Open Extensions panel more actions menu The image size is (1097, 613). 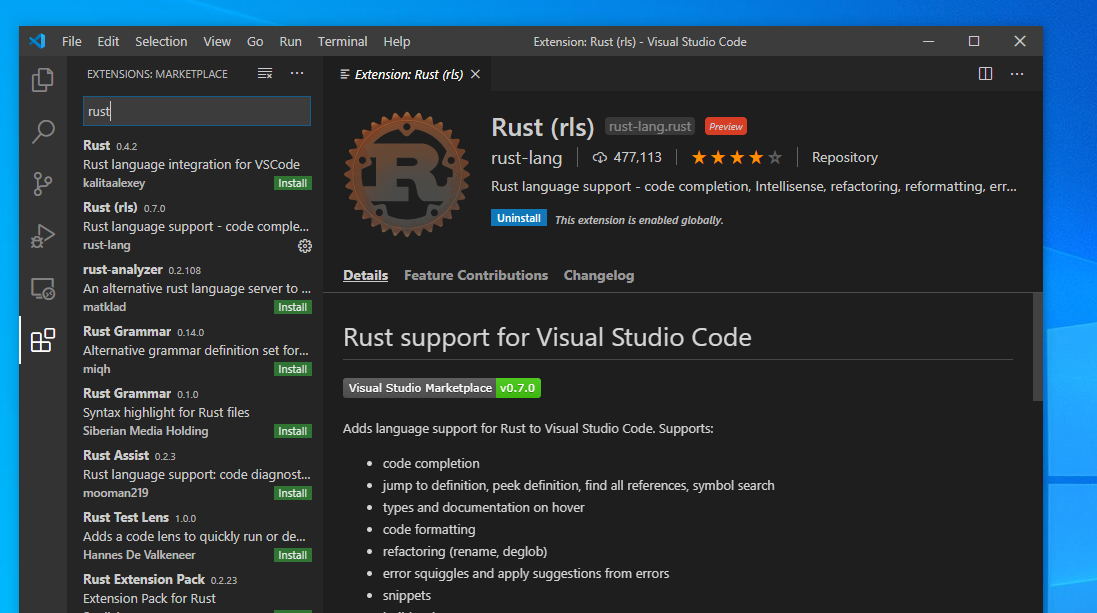[297, 73]
